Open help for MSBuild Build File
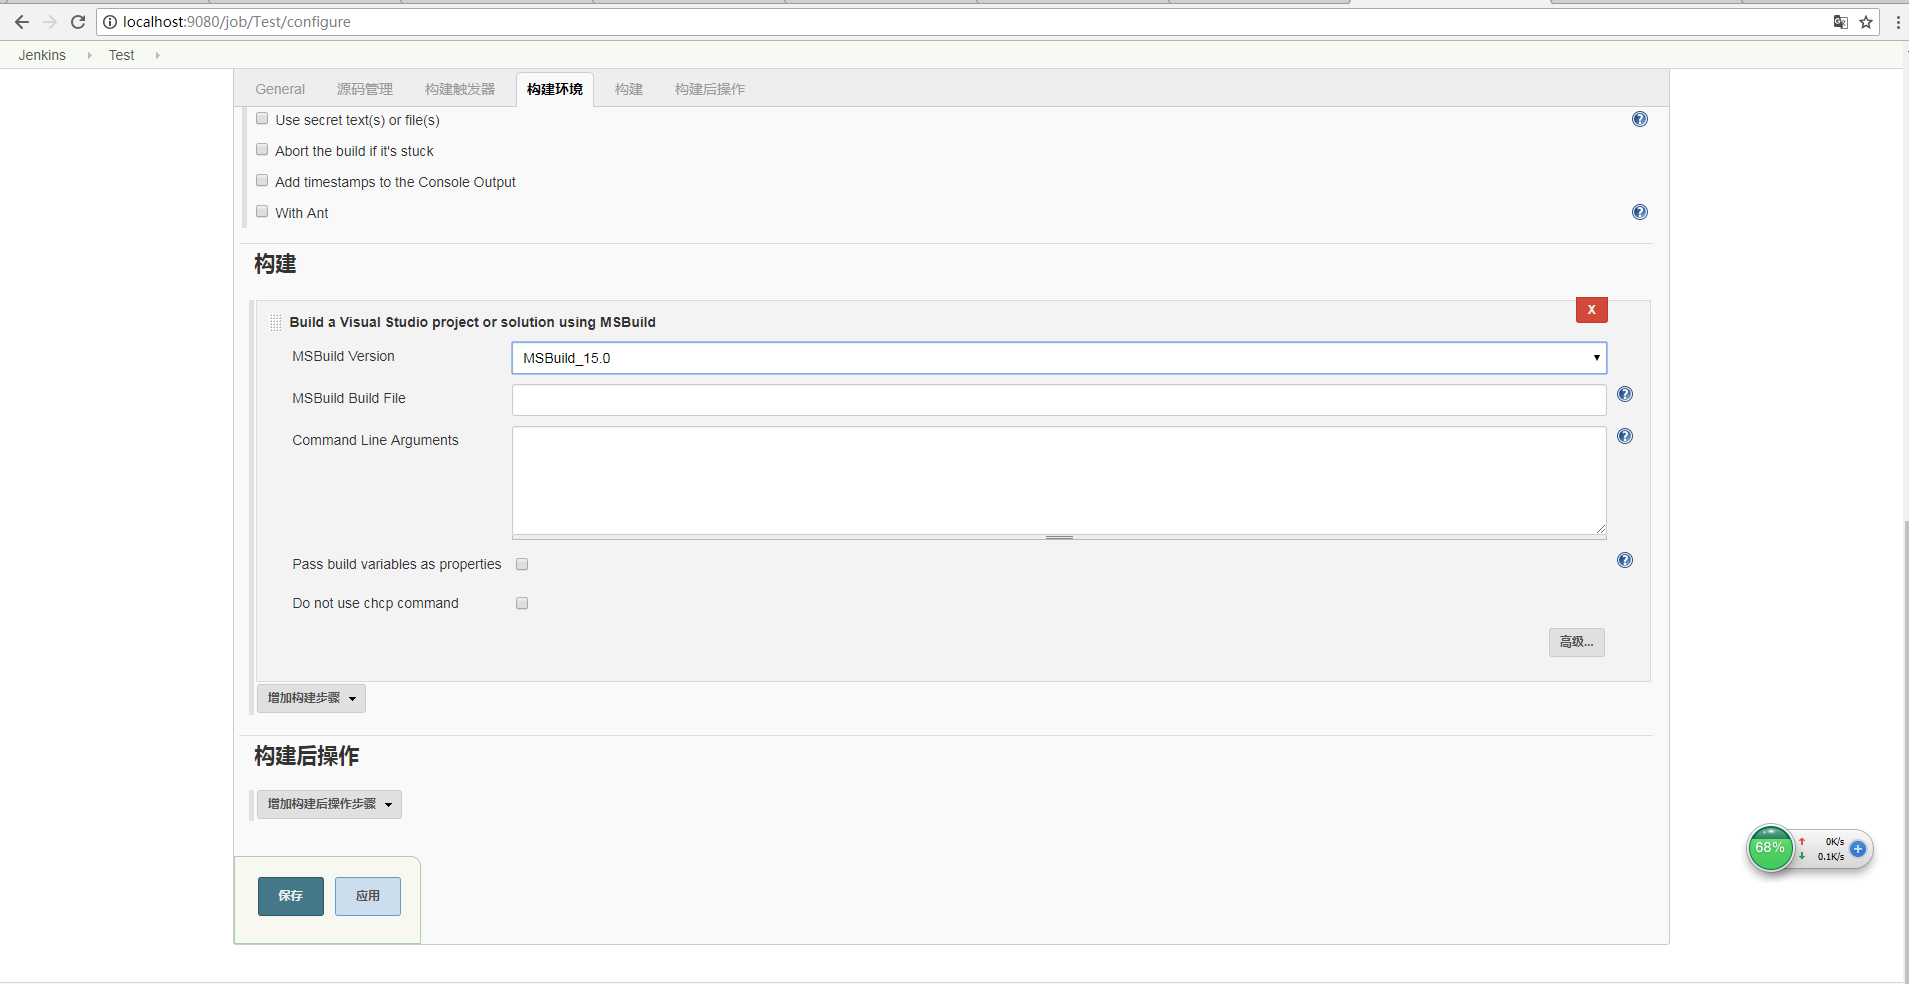The image size is (1909, 984). coord(1625,394)
